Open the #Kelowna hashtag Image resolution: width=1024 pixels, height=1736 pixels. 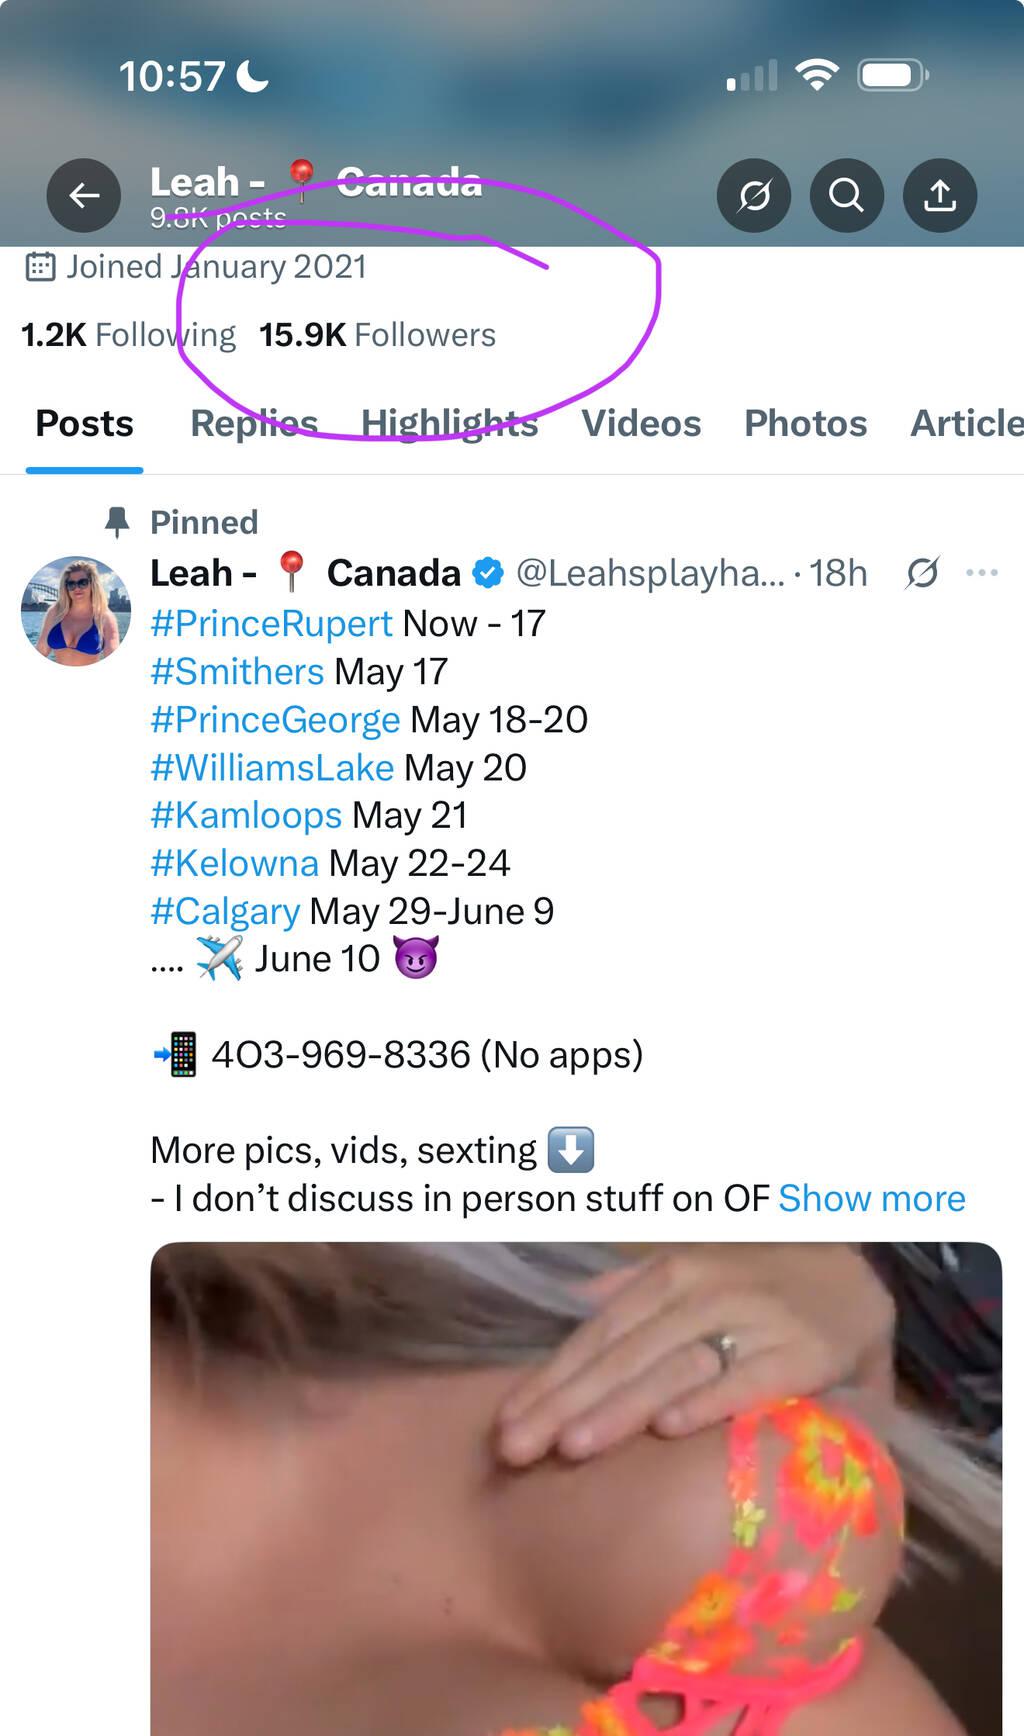234,864
